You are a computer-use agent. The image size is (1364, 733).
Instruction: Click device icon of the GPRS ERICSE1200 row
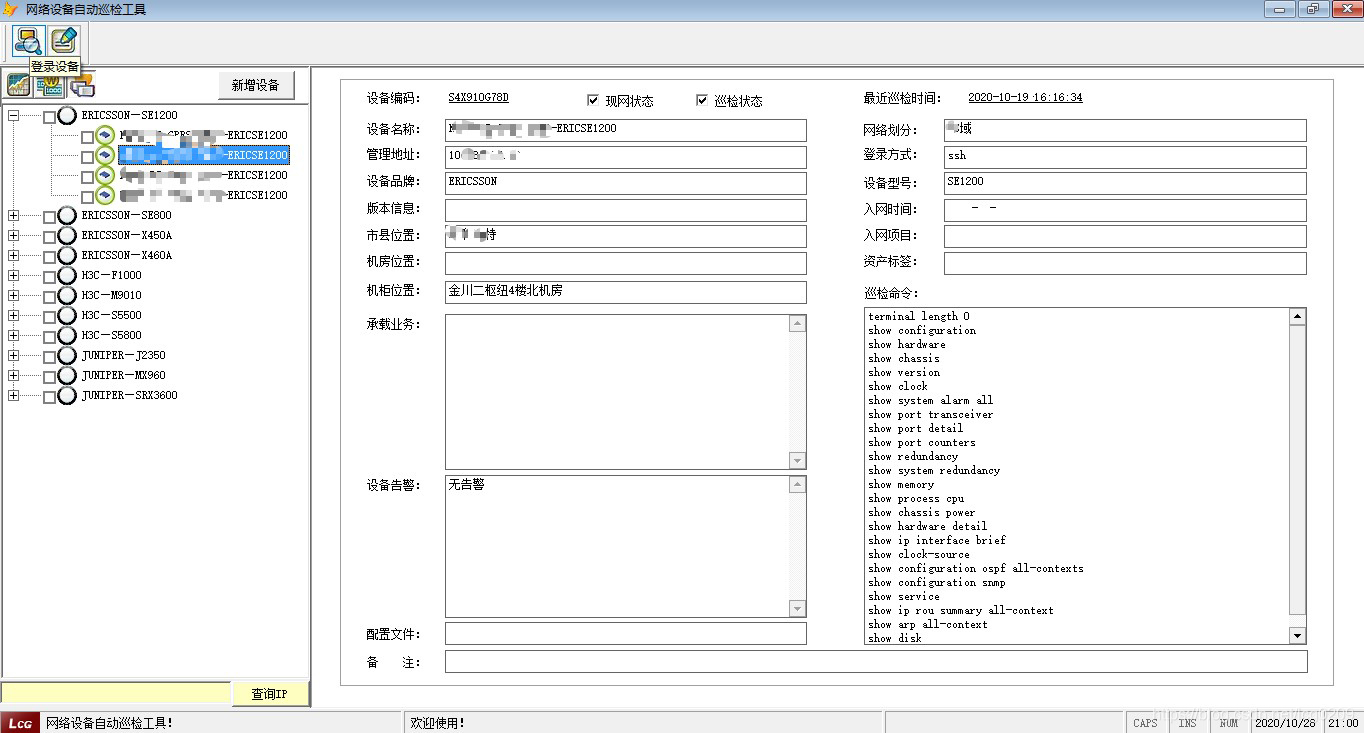click(x=105, y=135)
